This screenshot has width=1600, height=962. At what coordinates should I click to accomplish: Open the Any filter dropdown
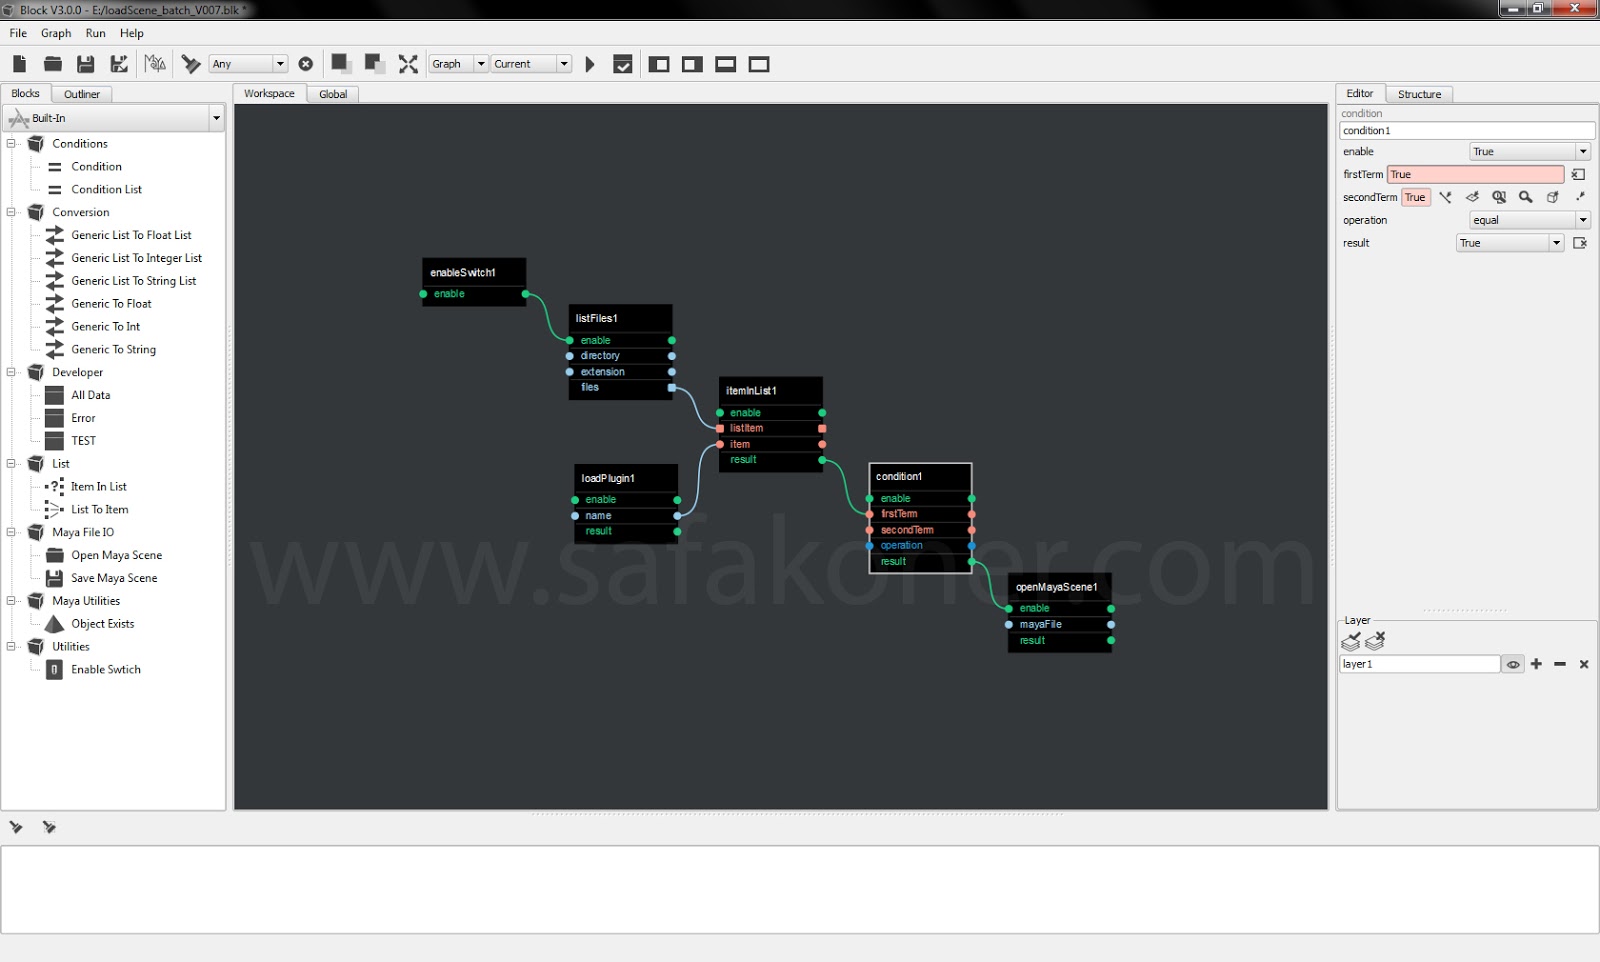tap(249, 64)
